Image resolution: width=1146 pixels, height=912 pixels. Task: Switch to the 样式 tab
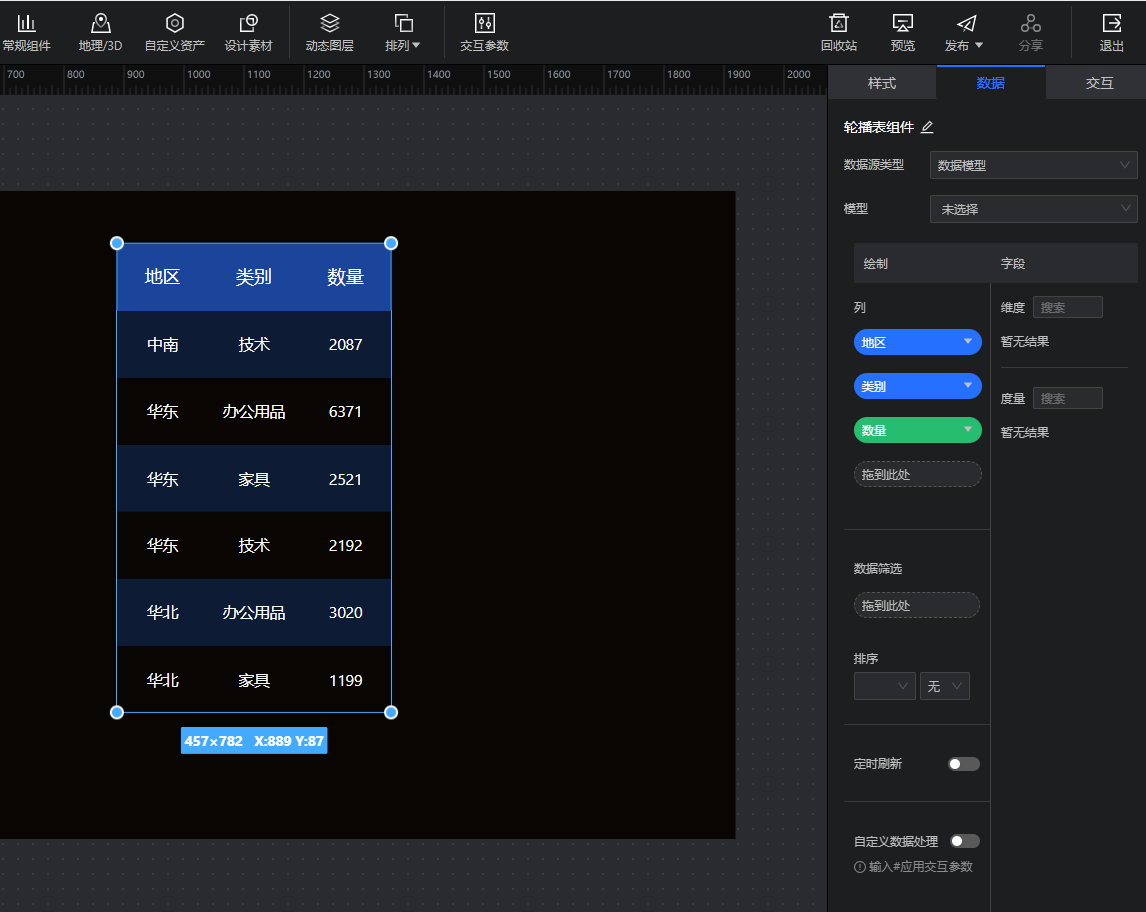coord(881,83)
